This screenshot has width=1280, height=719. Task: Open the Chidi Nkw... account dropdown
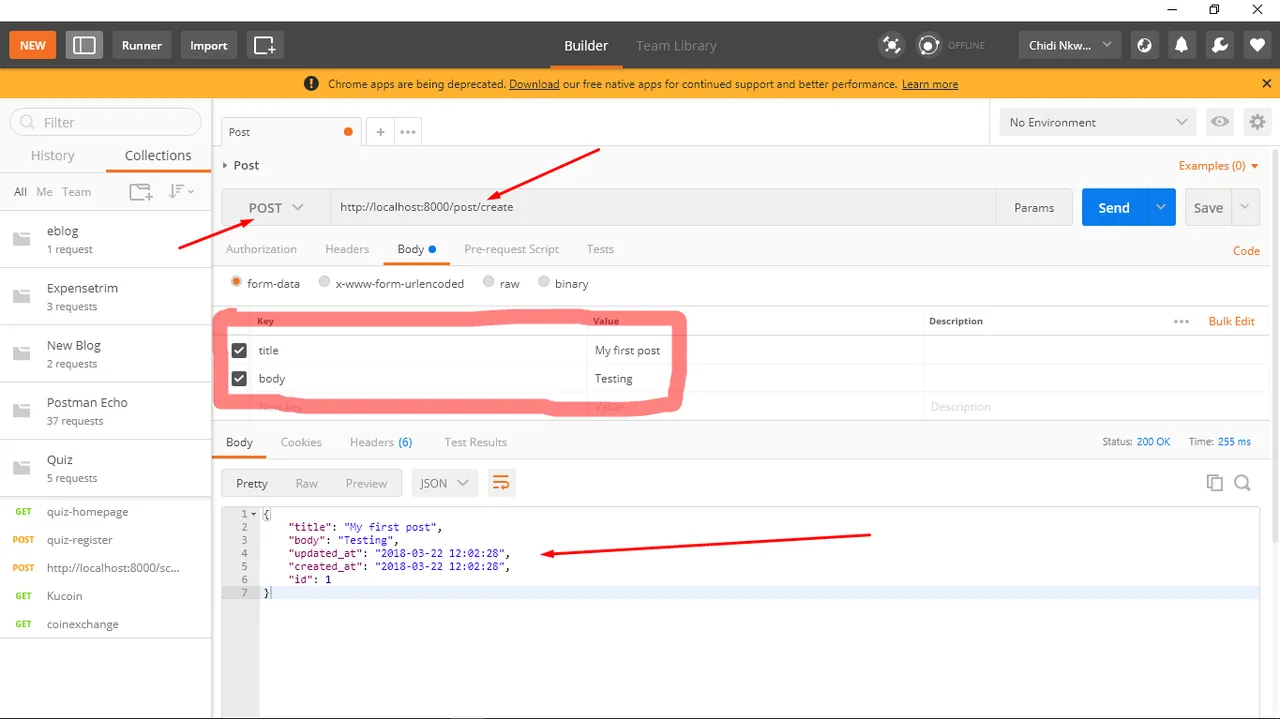[1070, 45]
